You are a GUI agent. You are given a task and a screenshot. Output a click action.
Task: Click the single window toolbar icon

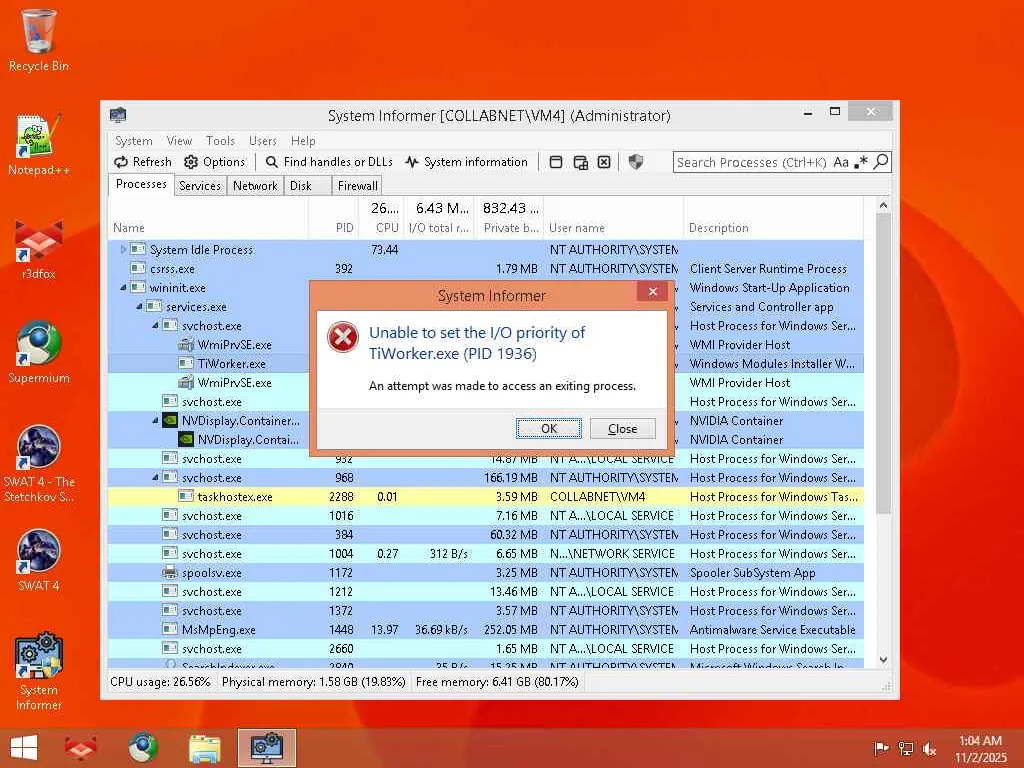click(556, 162)
